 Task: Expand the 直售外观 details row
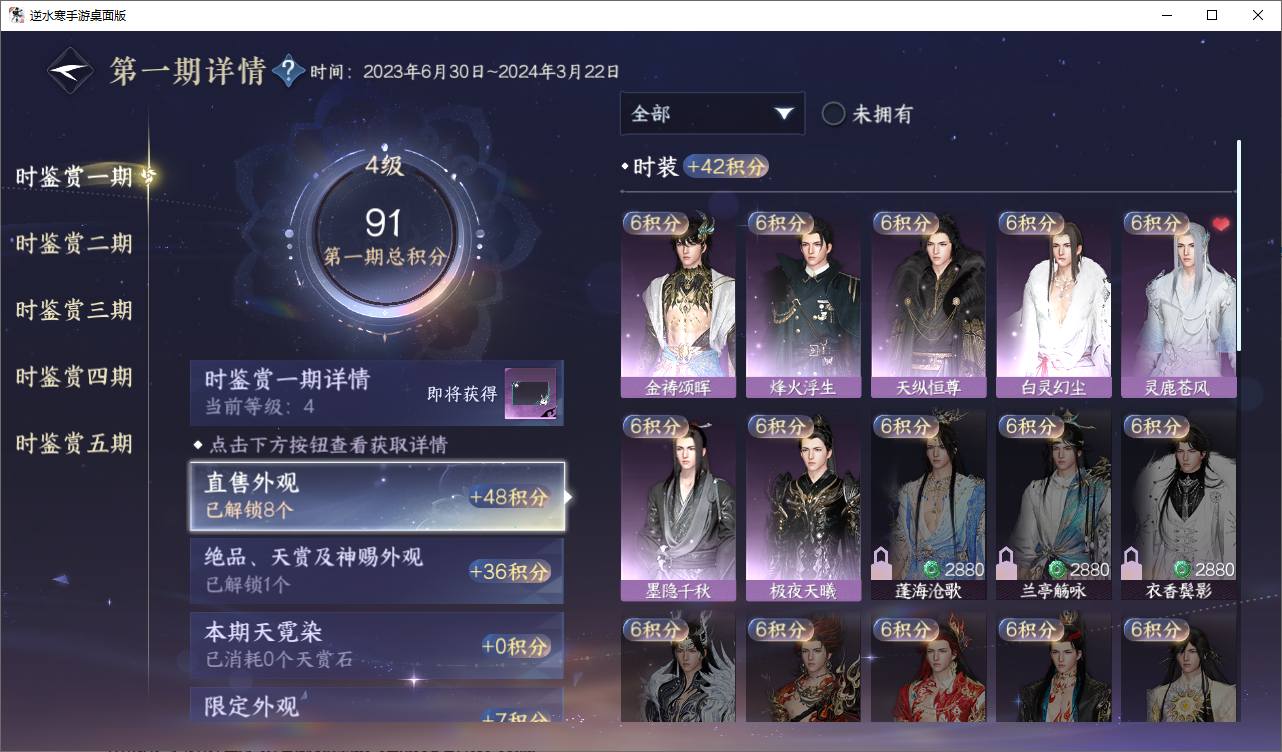pos(377,496)
